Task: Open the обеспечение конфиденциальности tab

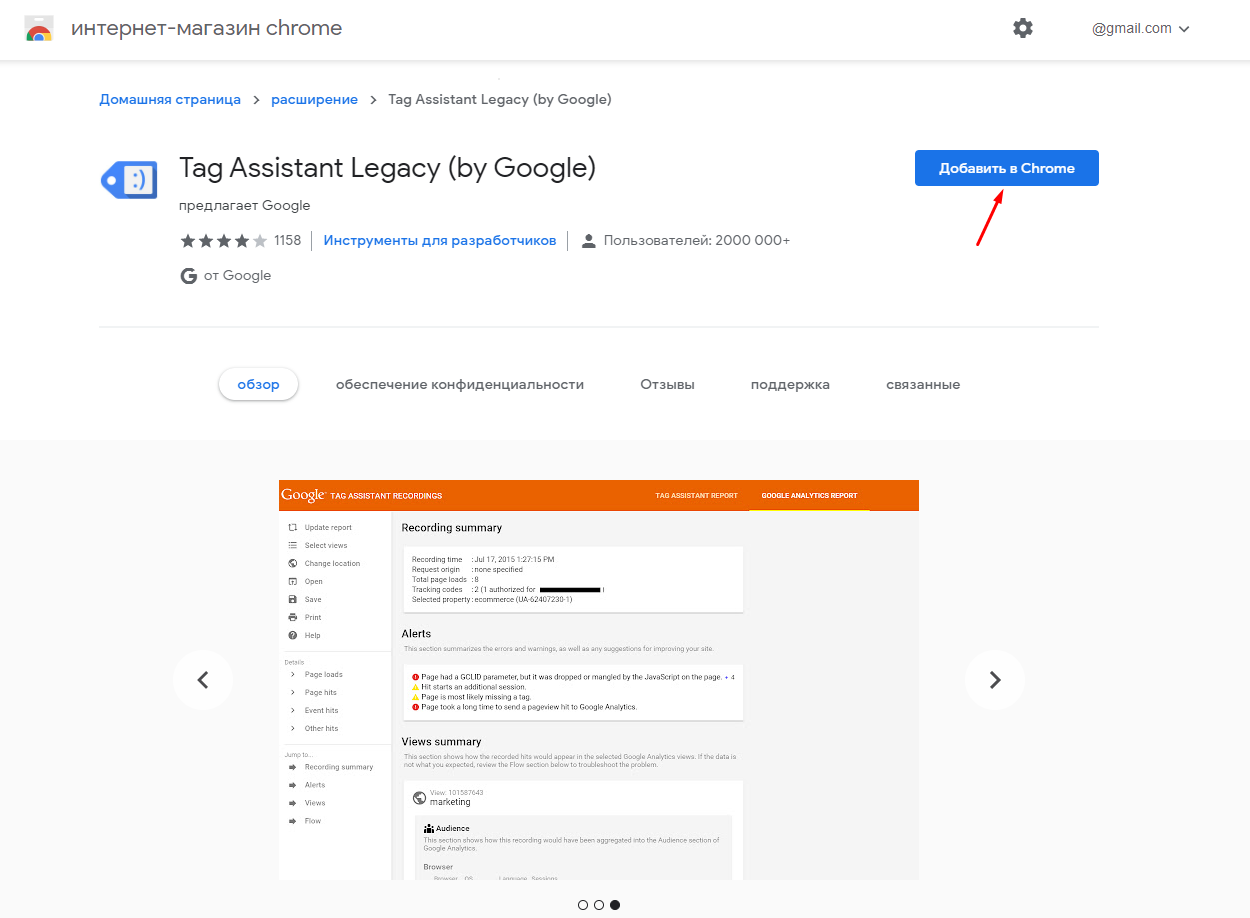Action: point(460,385)
